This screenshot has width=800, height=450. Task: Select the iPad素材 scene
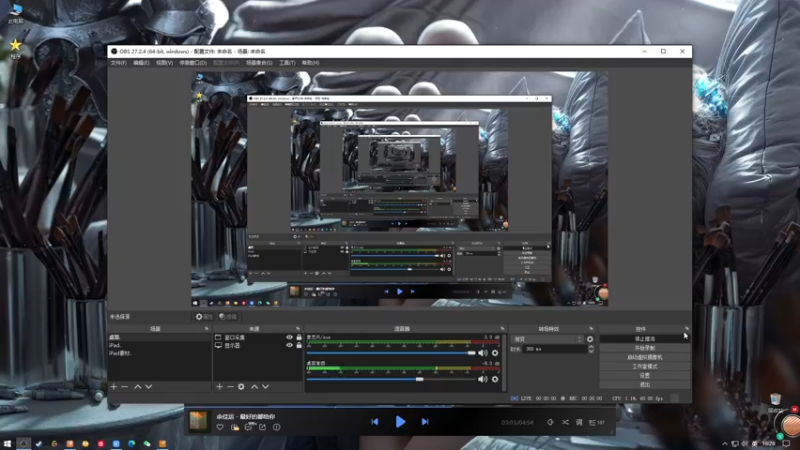(x=159, y=353)
